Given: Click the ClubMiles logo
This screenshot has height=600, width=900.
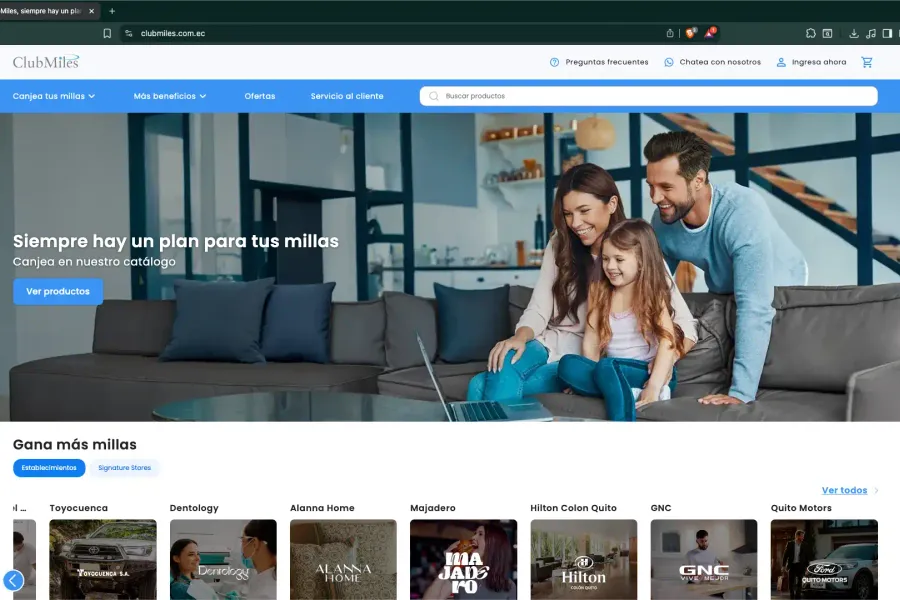Looking at the screenshot, I should click(46, 62).
